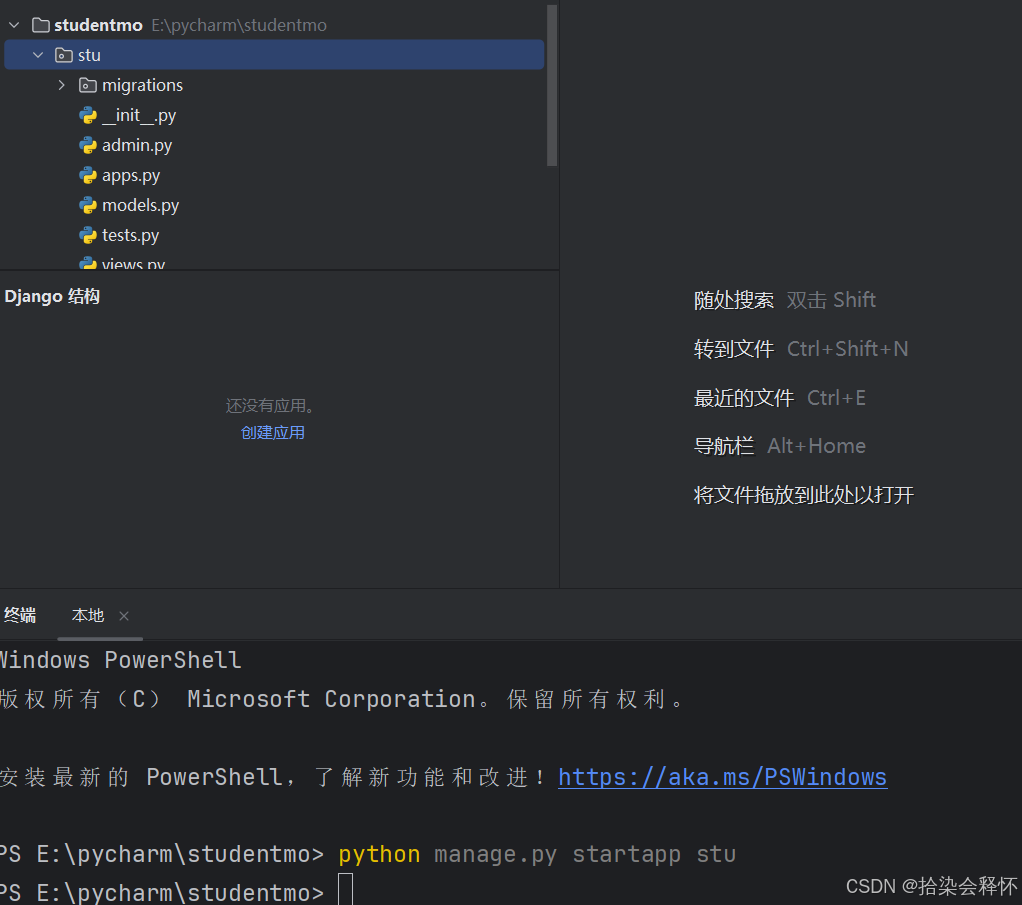
Task: Open apps.py via its Python file icon
Action: [89, 175]
